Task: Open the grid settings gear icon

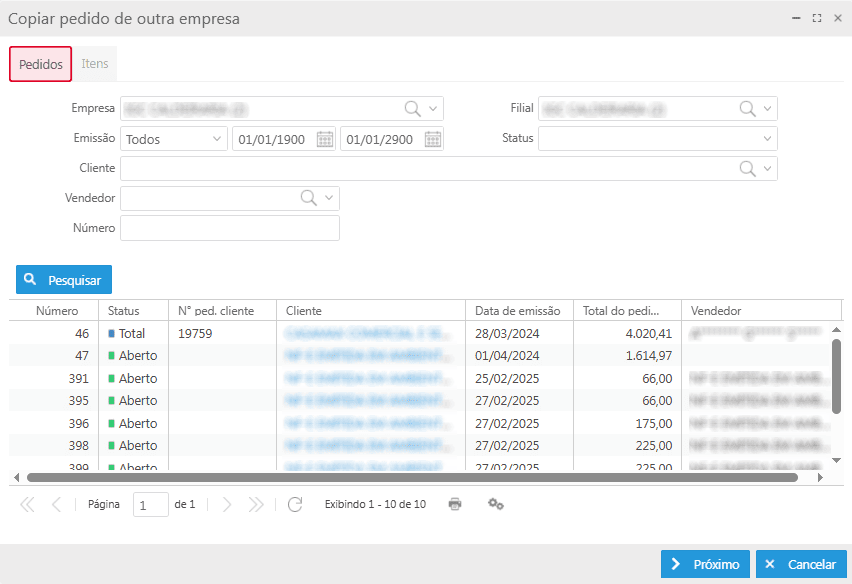Action: click(496, 504)
